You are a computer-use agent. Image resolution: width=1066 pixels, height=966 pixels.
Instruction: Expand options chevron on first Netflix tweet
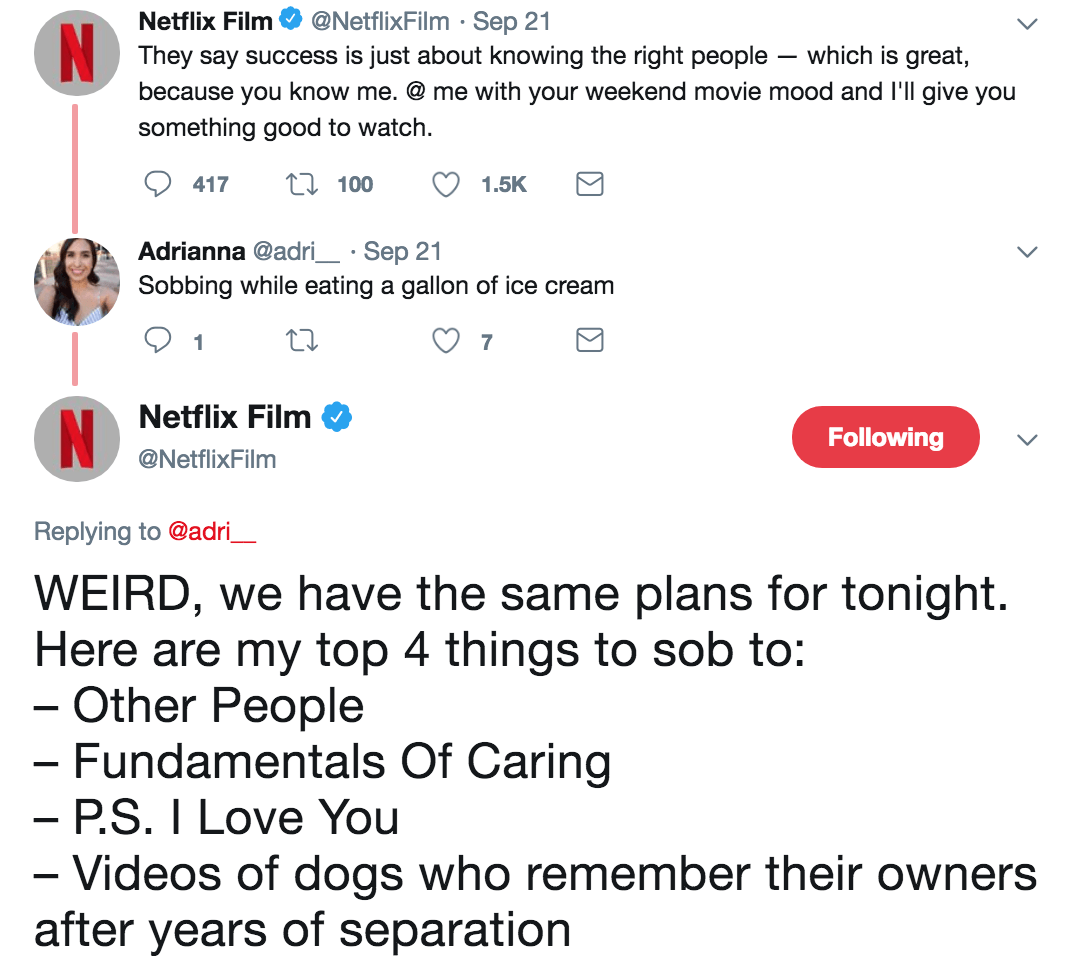coord(1027,25)
